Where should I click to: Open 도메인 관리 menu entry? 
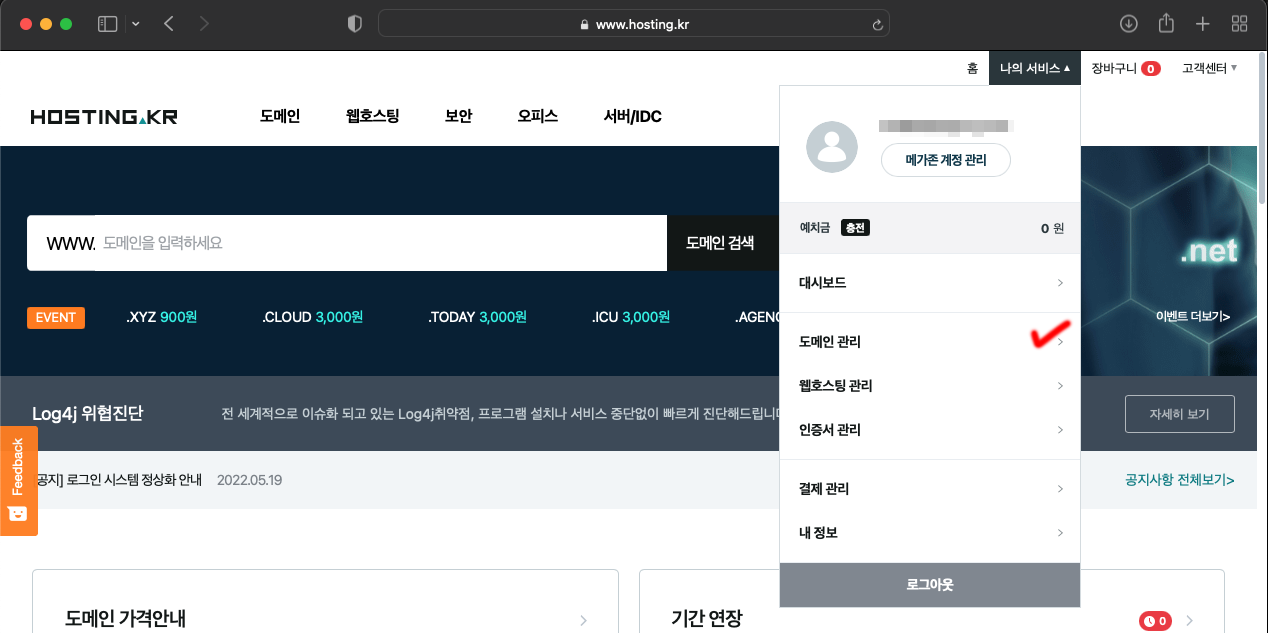929,342
